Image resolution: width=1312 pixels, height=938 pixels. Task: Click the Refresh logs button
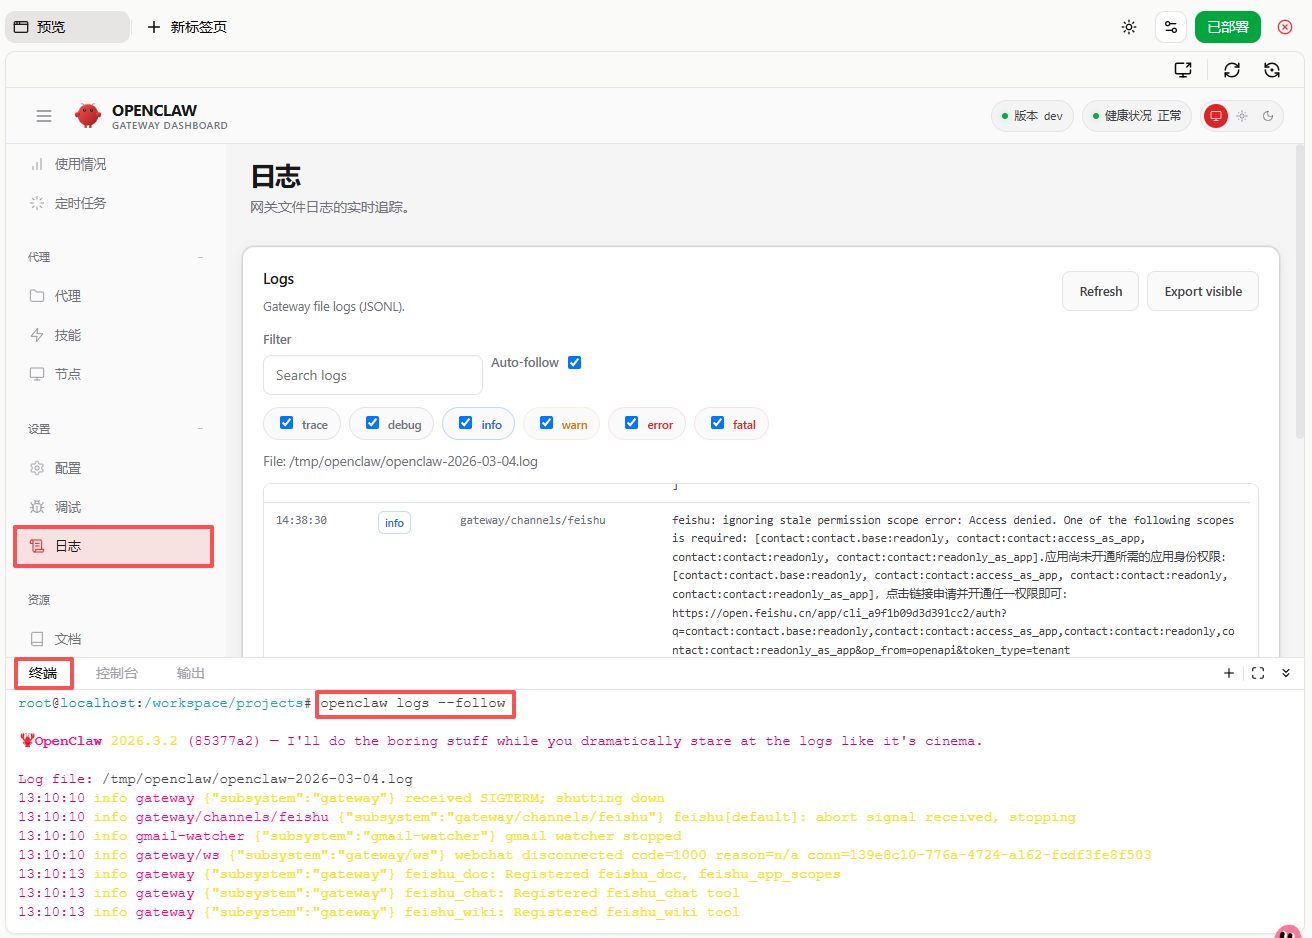click(1100, 291)
